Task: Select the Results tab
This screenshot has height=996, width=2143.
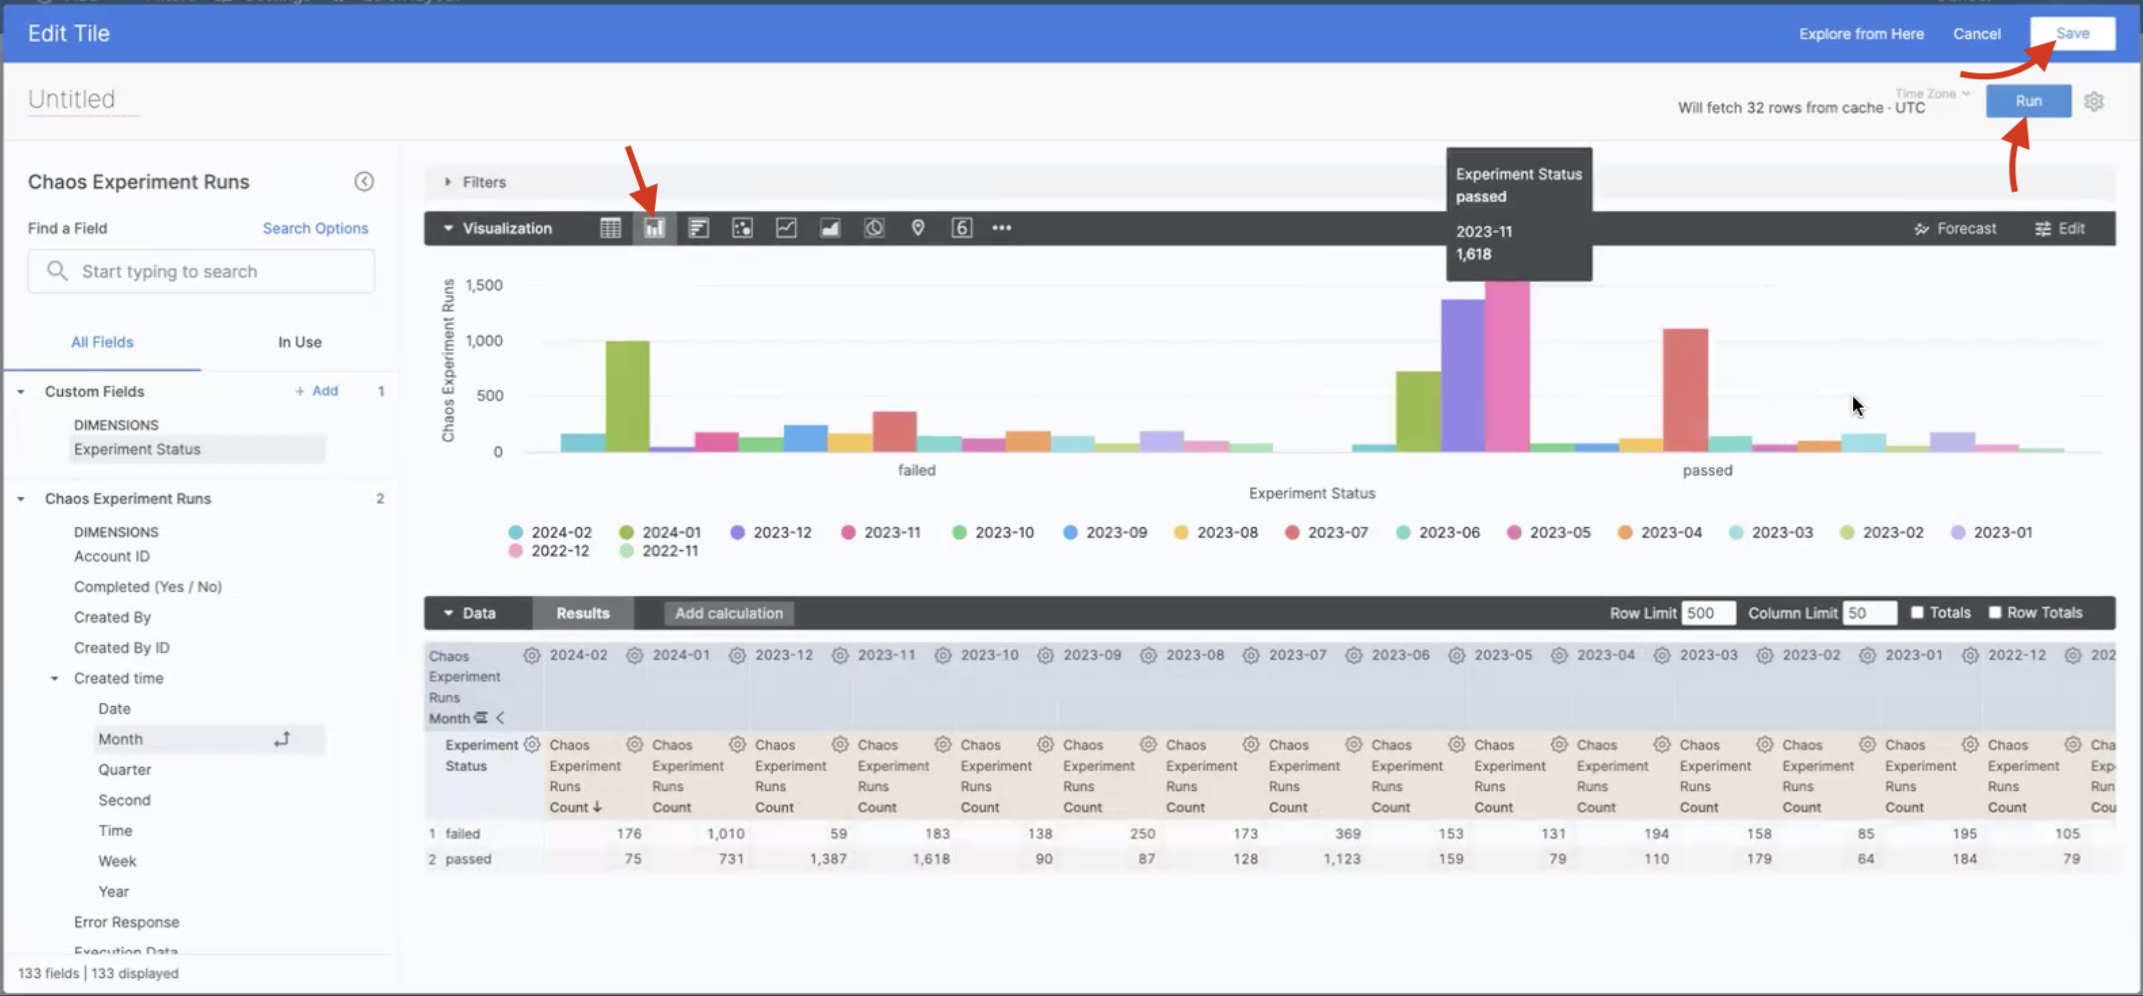Action: point(583,613)
